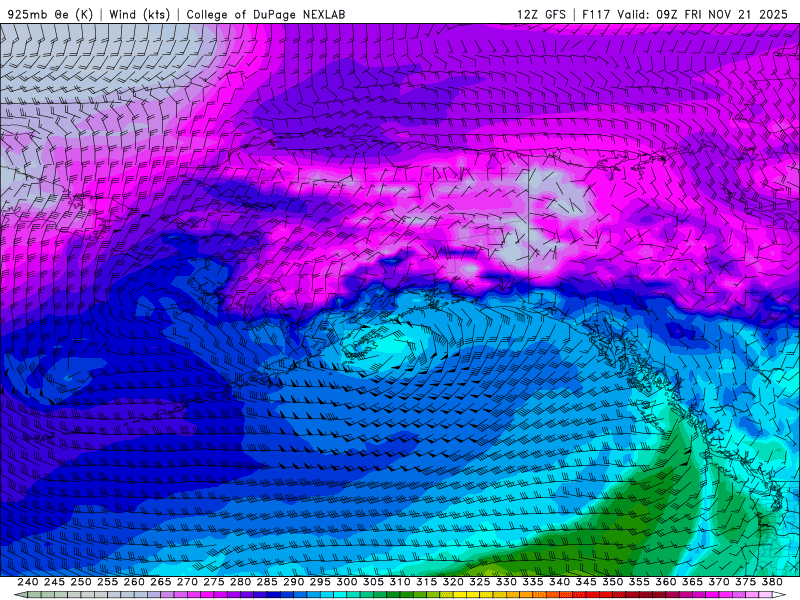Click the 300 colorbar label

347,582
